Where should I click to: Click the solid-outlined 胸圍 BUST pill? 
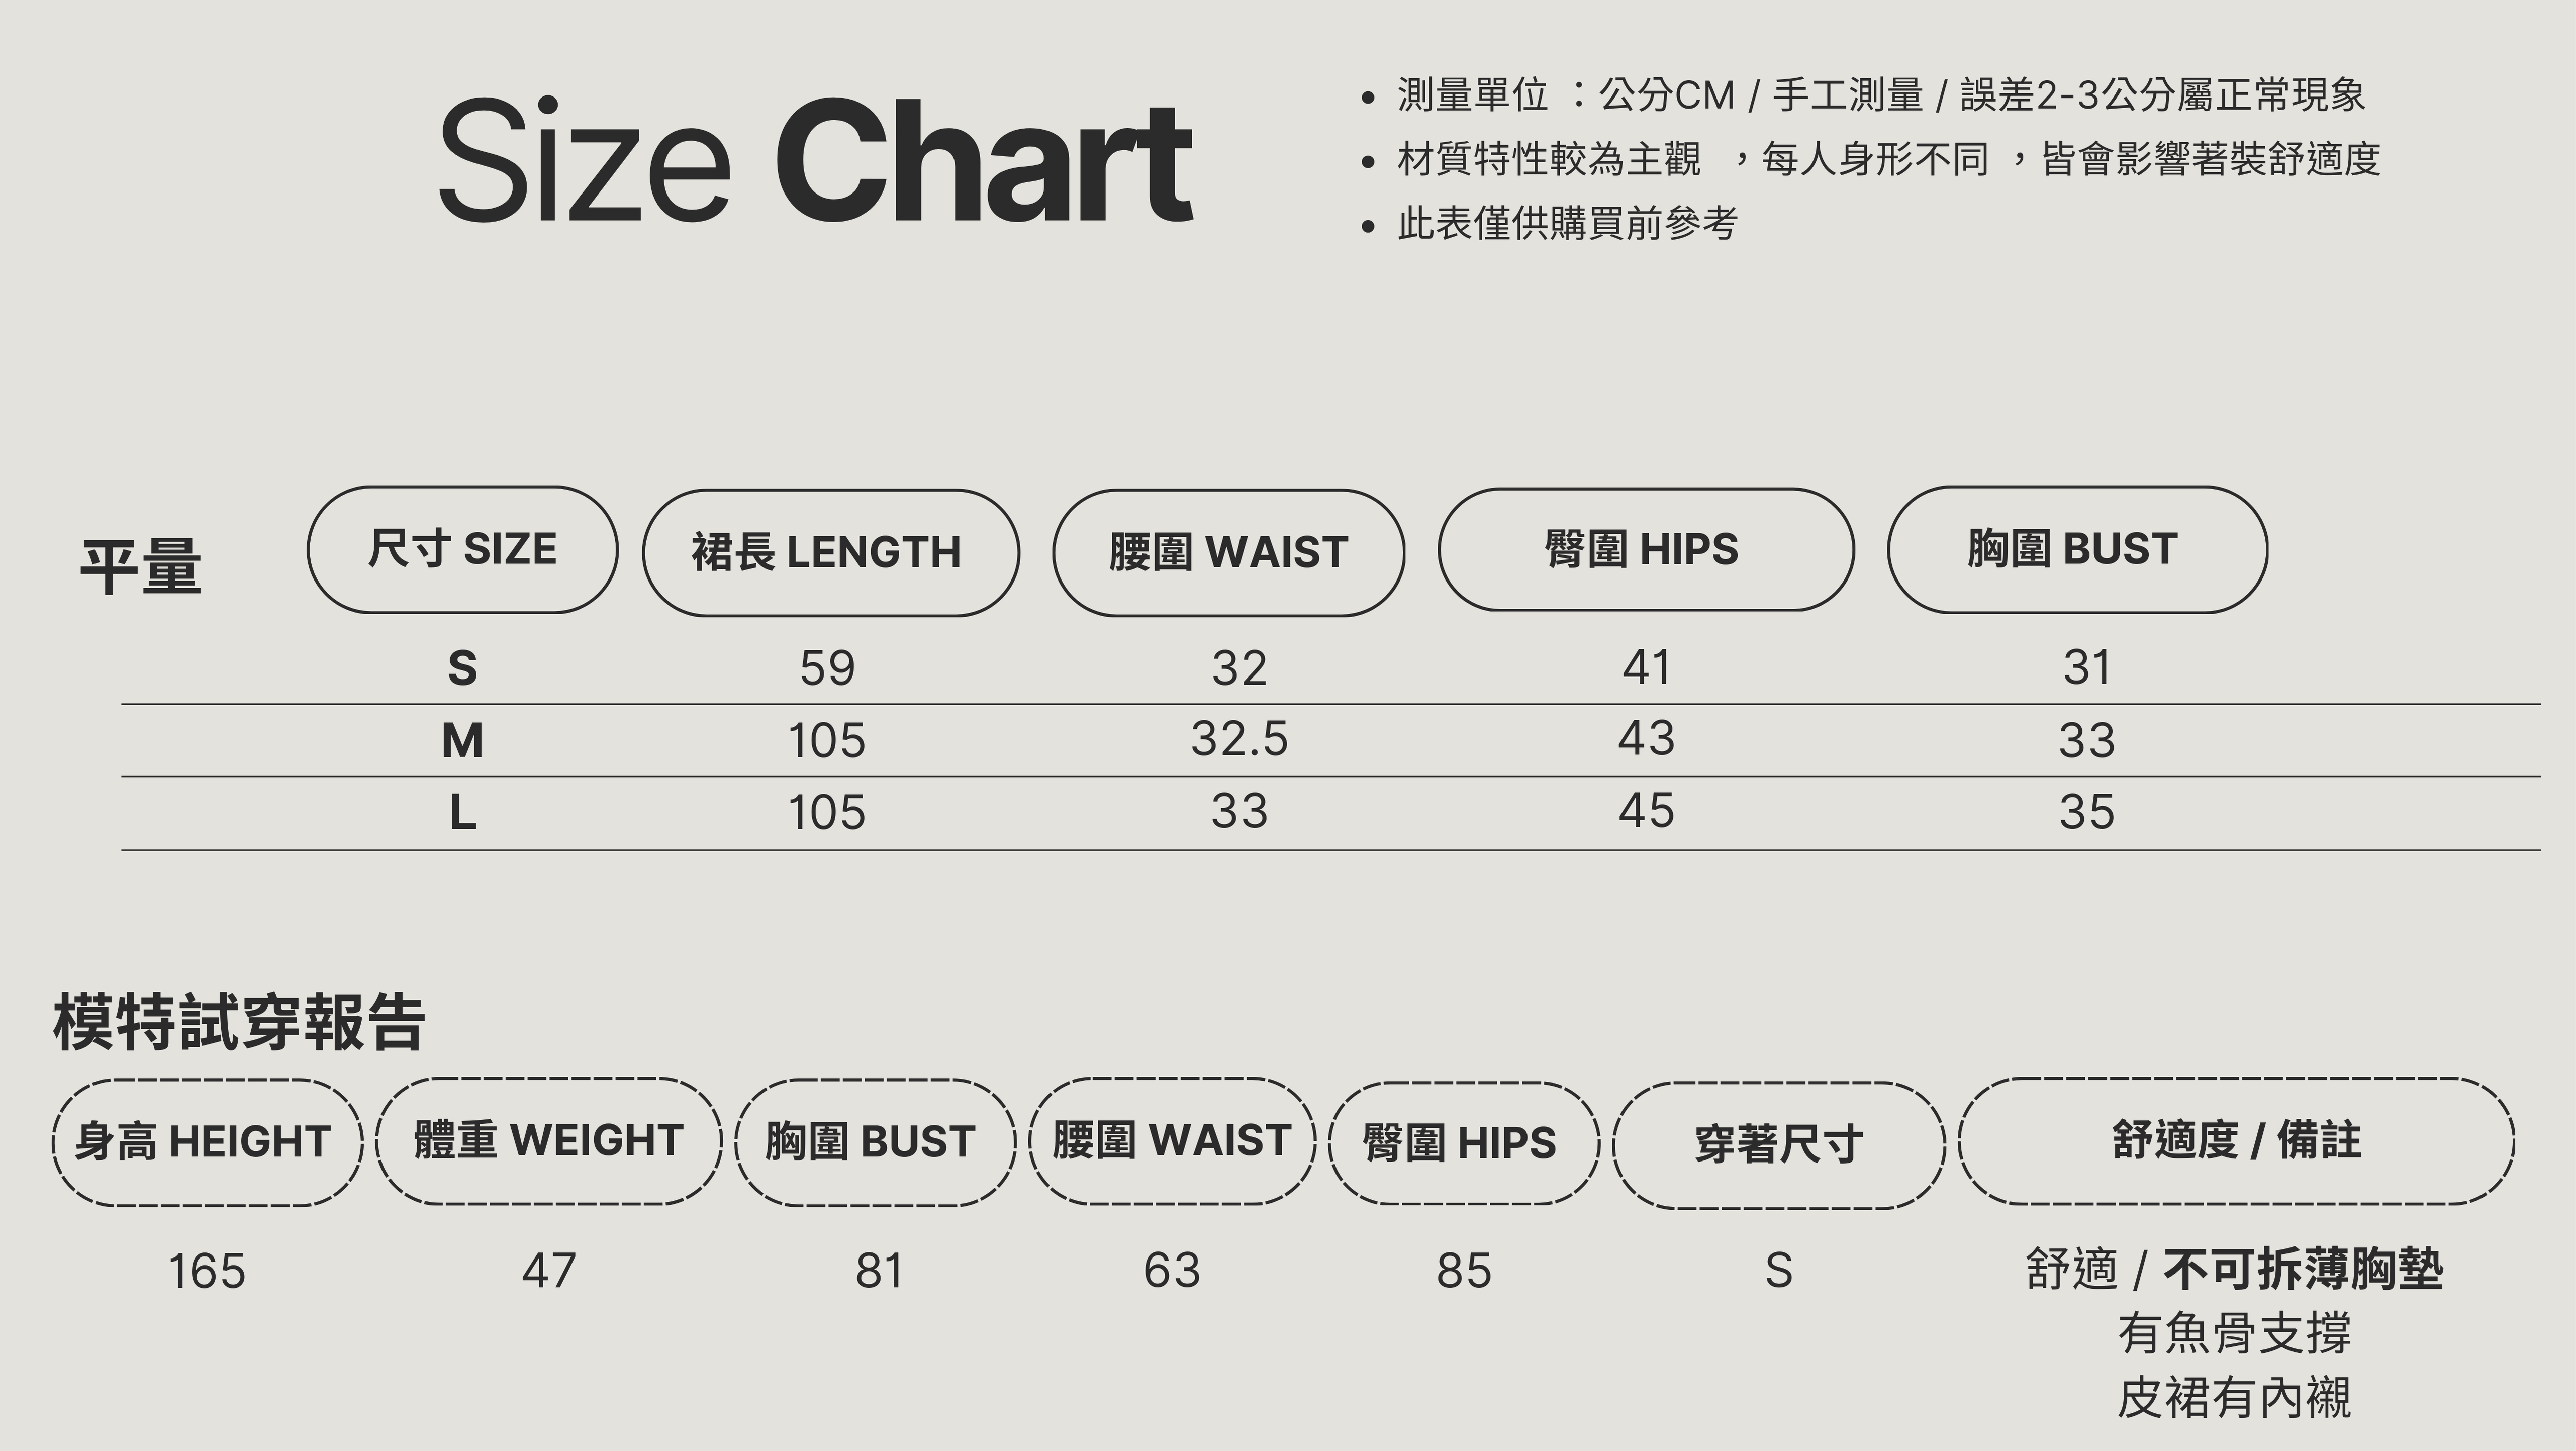2076,549
